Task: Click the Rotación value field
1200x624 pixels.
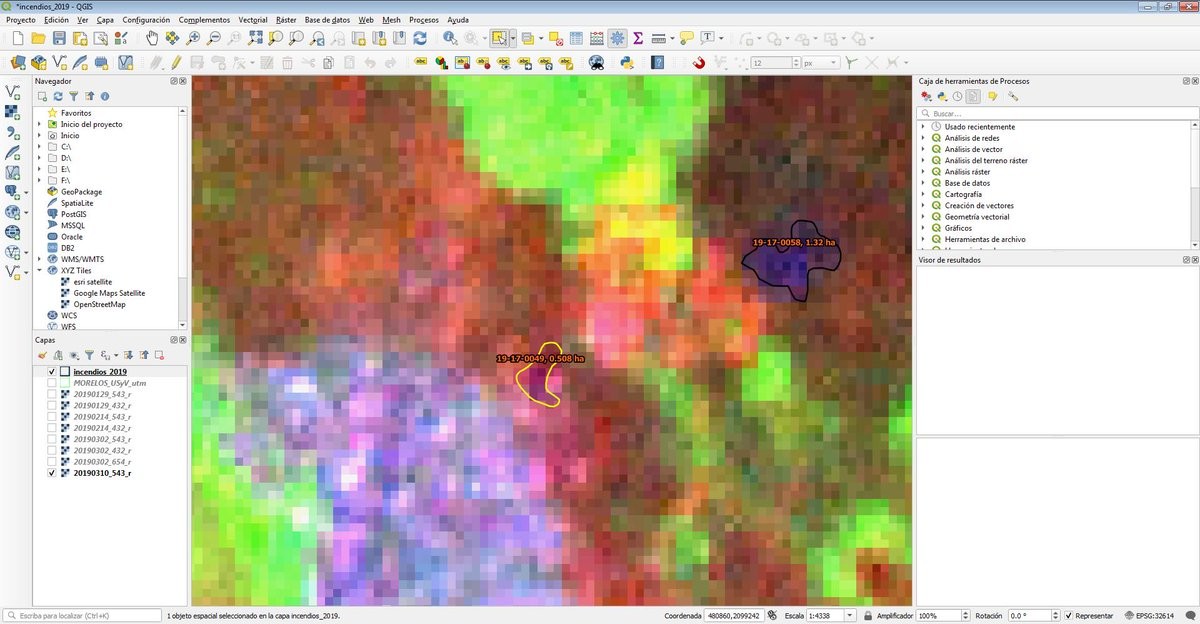Action: point(1028,616)
